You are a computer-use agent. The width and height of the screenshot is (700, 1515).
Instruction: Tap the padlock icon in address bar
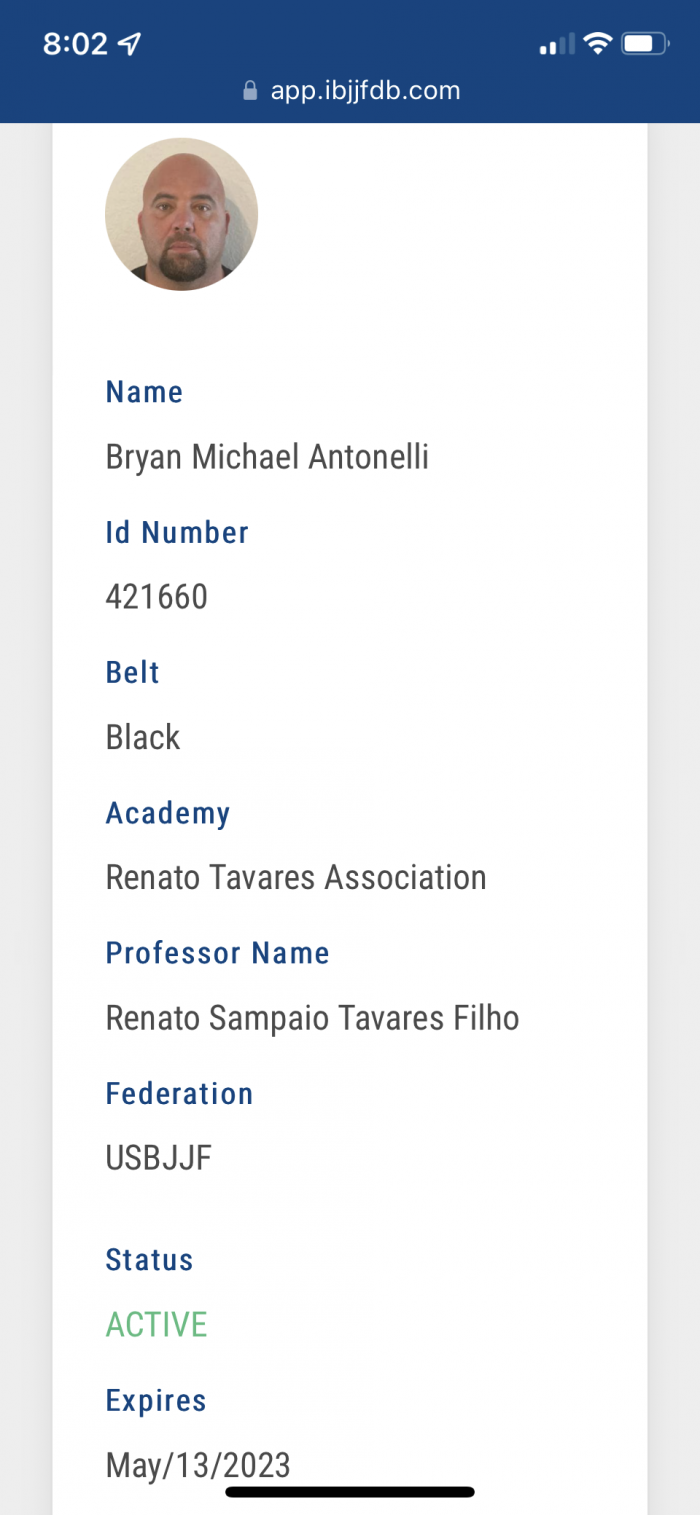click(250, 91)
